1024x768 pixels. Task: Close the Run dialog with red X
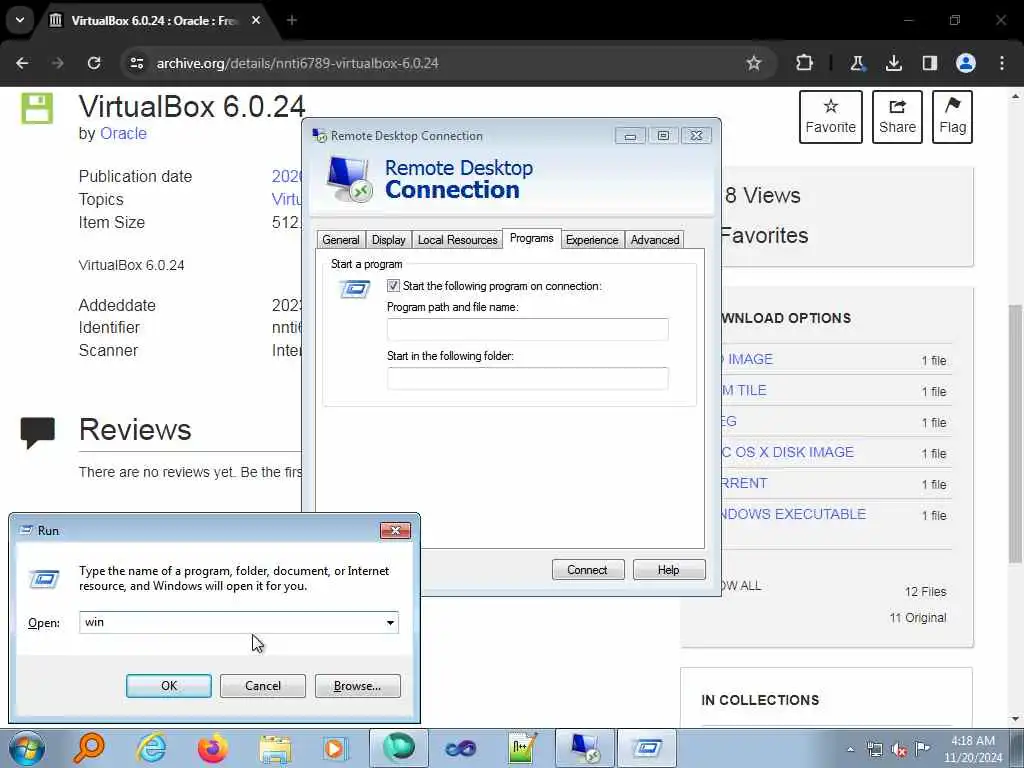[395, 530]
